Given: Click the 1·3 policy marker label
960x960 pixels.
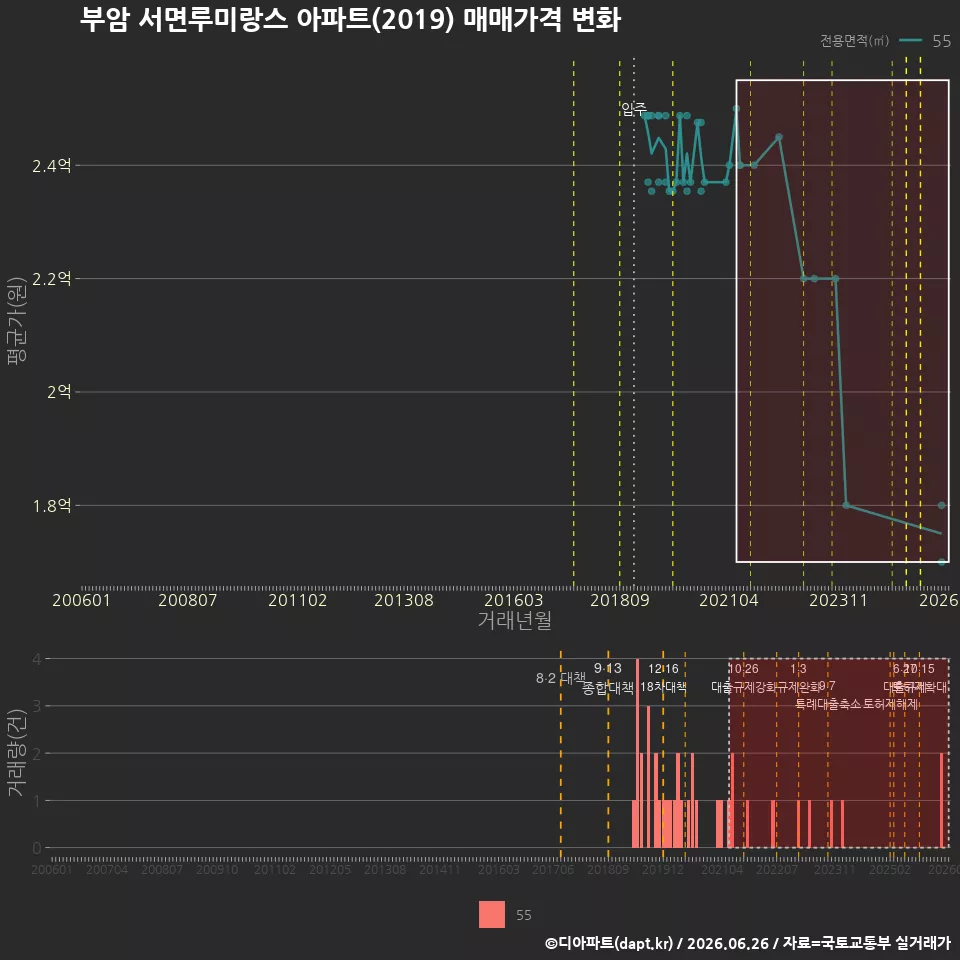Looking at the screenshot, I should click(798, 669).
